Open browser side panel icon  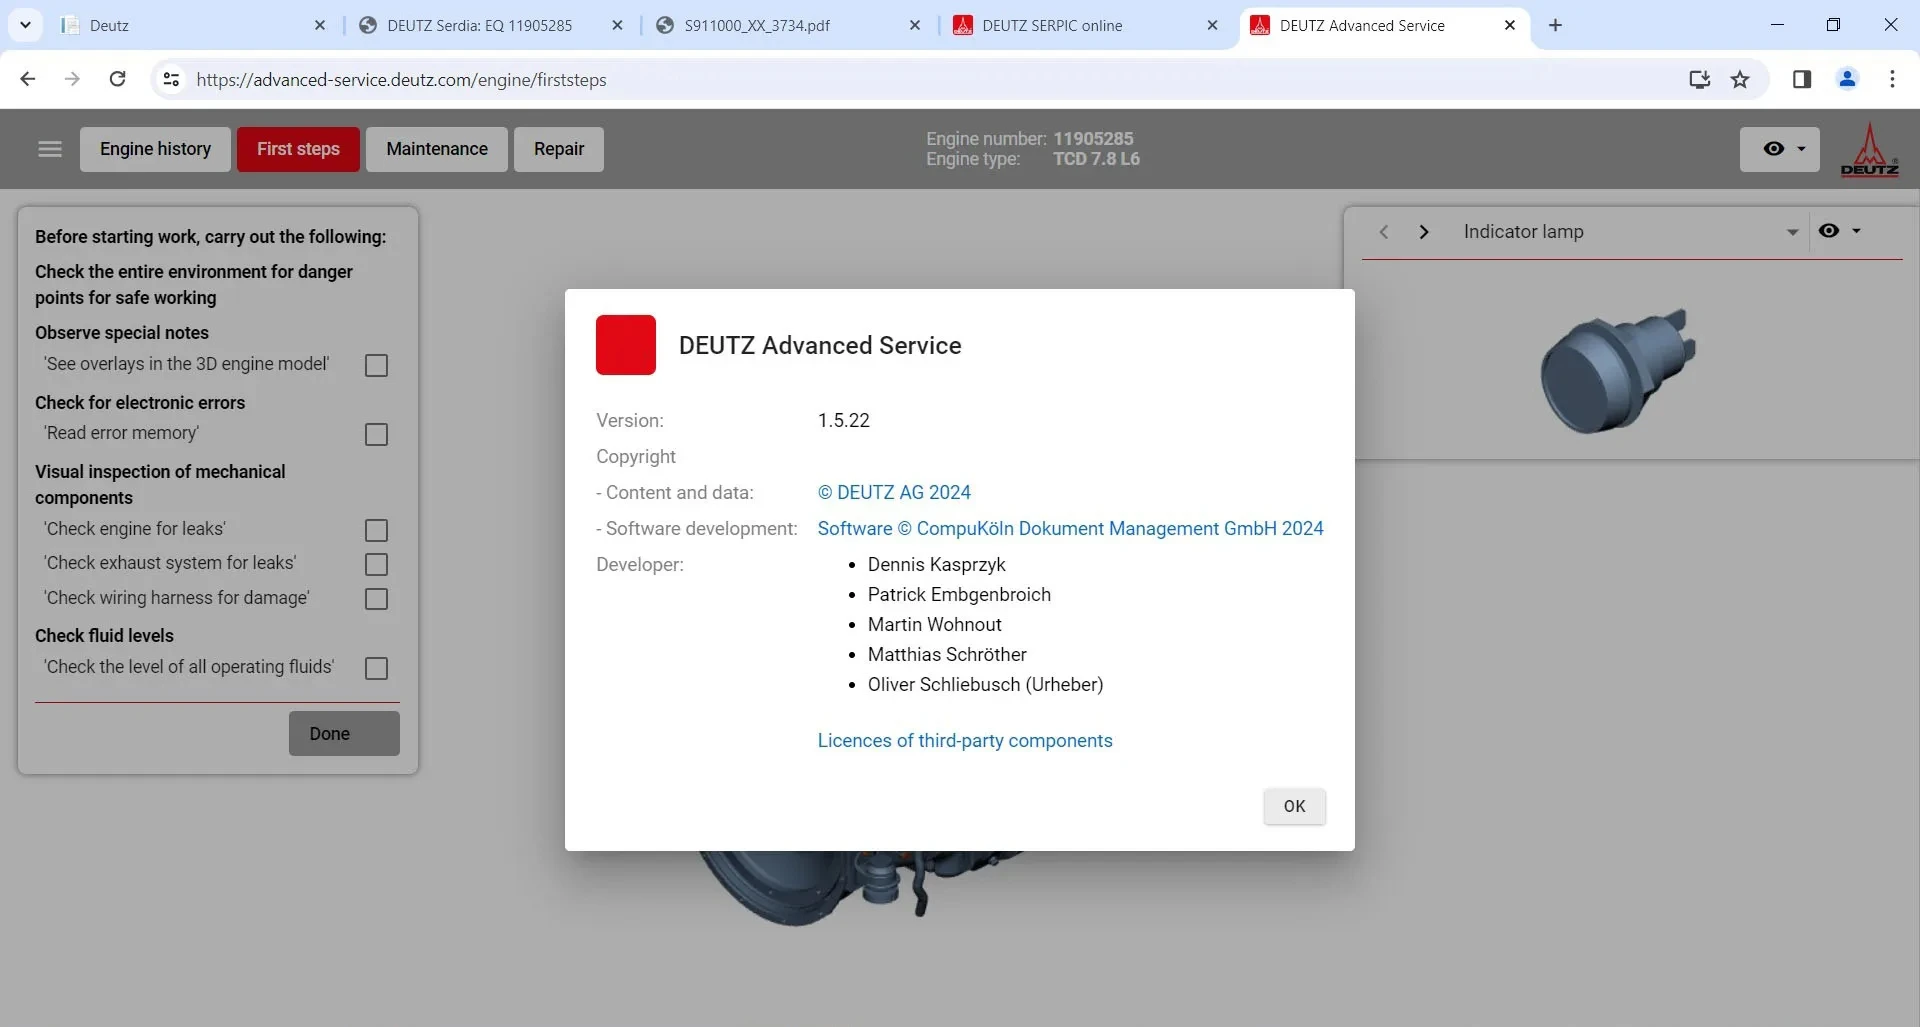(x=1802, y=79)
